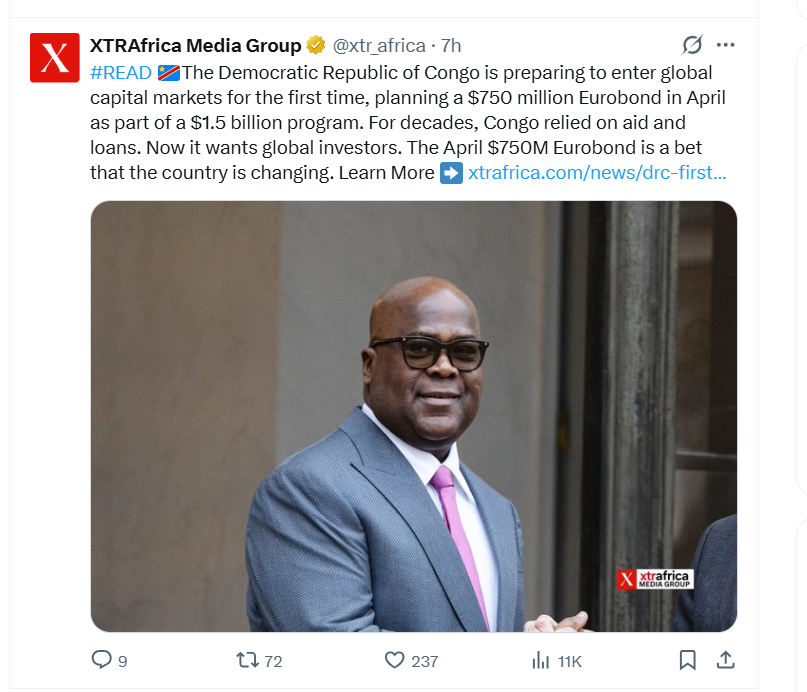Like the post with heart icon
This screenshot has width=807, height=692.
pos(395,660)
